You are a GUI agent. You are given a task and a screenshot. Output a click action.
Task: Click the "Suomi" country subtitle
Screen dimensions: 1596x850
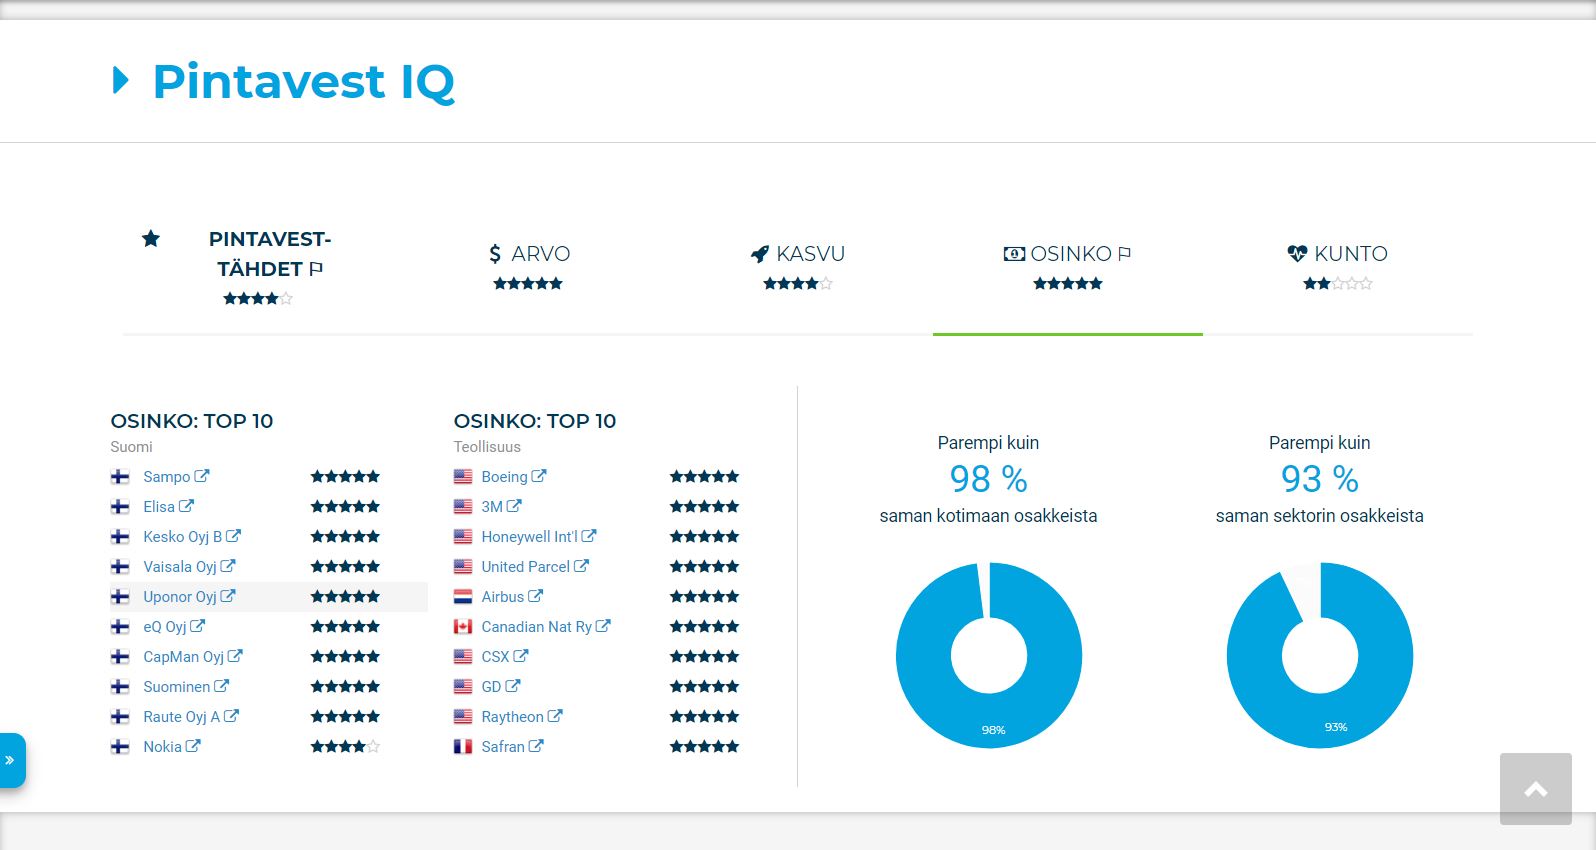pos(131,447)
